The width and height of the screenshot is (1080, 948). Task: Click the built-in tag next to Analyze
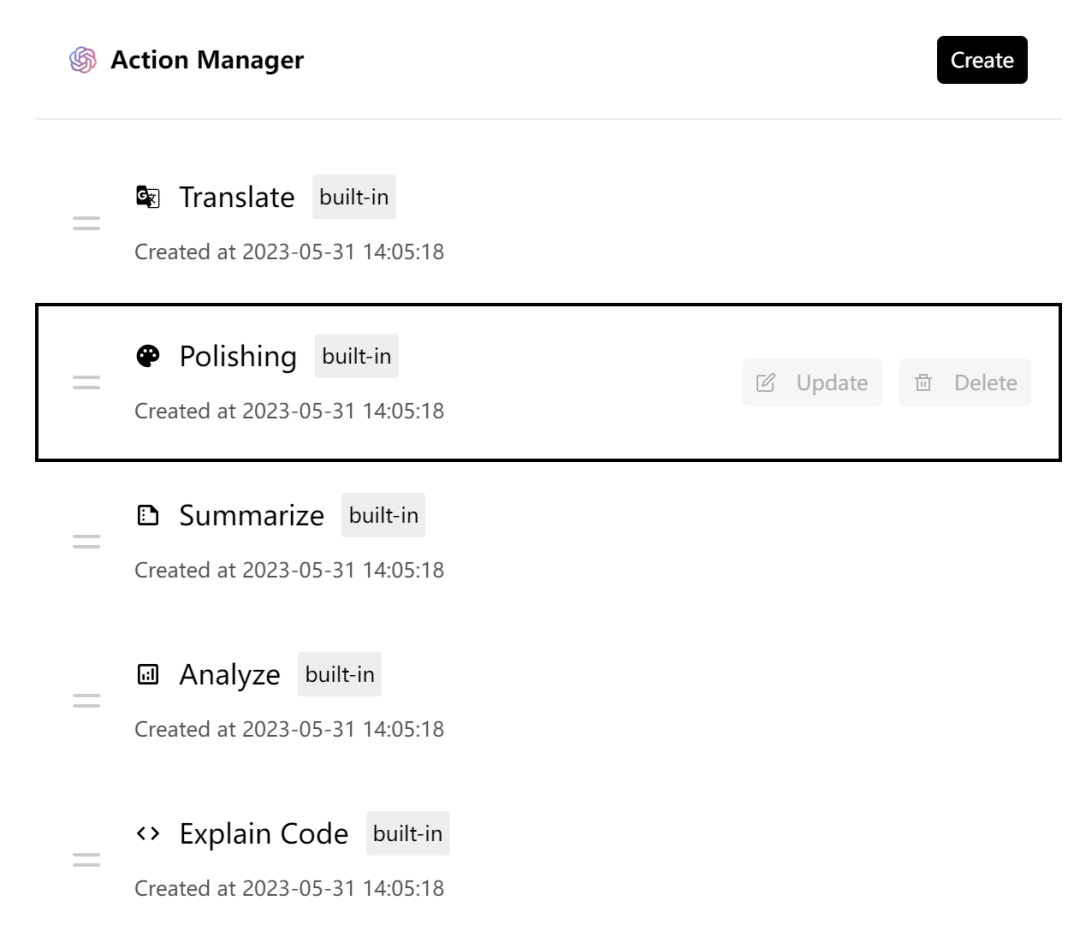(340, 675)
